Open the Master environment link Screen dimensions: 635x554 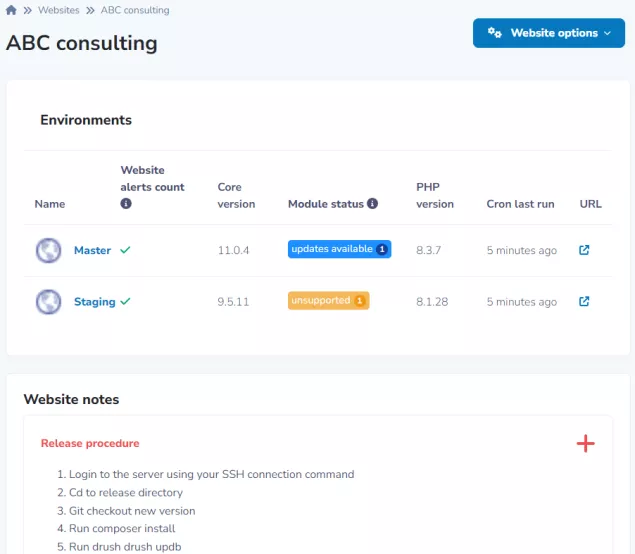tap(92, 251)
